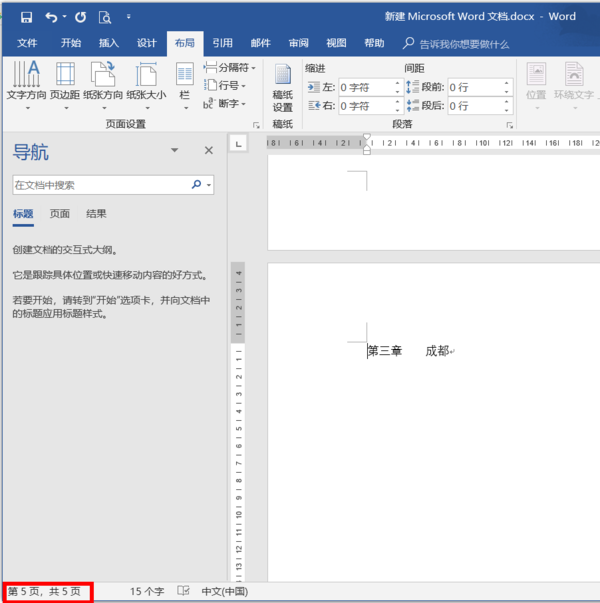Image resolution: width=600 pixels, height=603 pixels.
Task: Decrease 段后 spacing with the down arrow
Action: click(507, 110)
